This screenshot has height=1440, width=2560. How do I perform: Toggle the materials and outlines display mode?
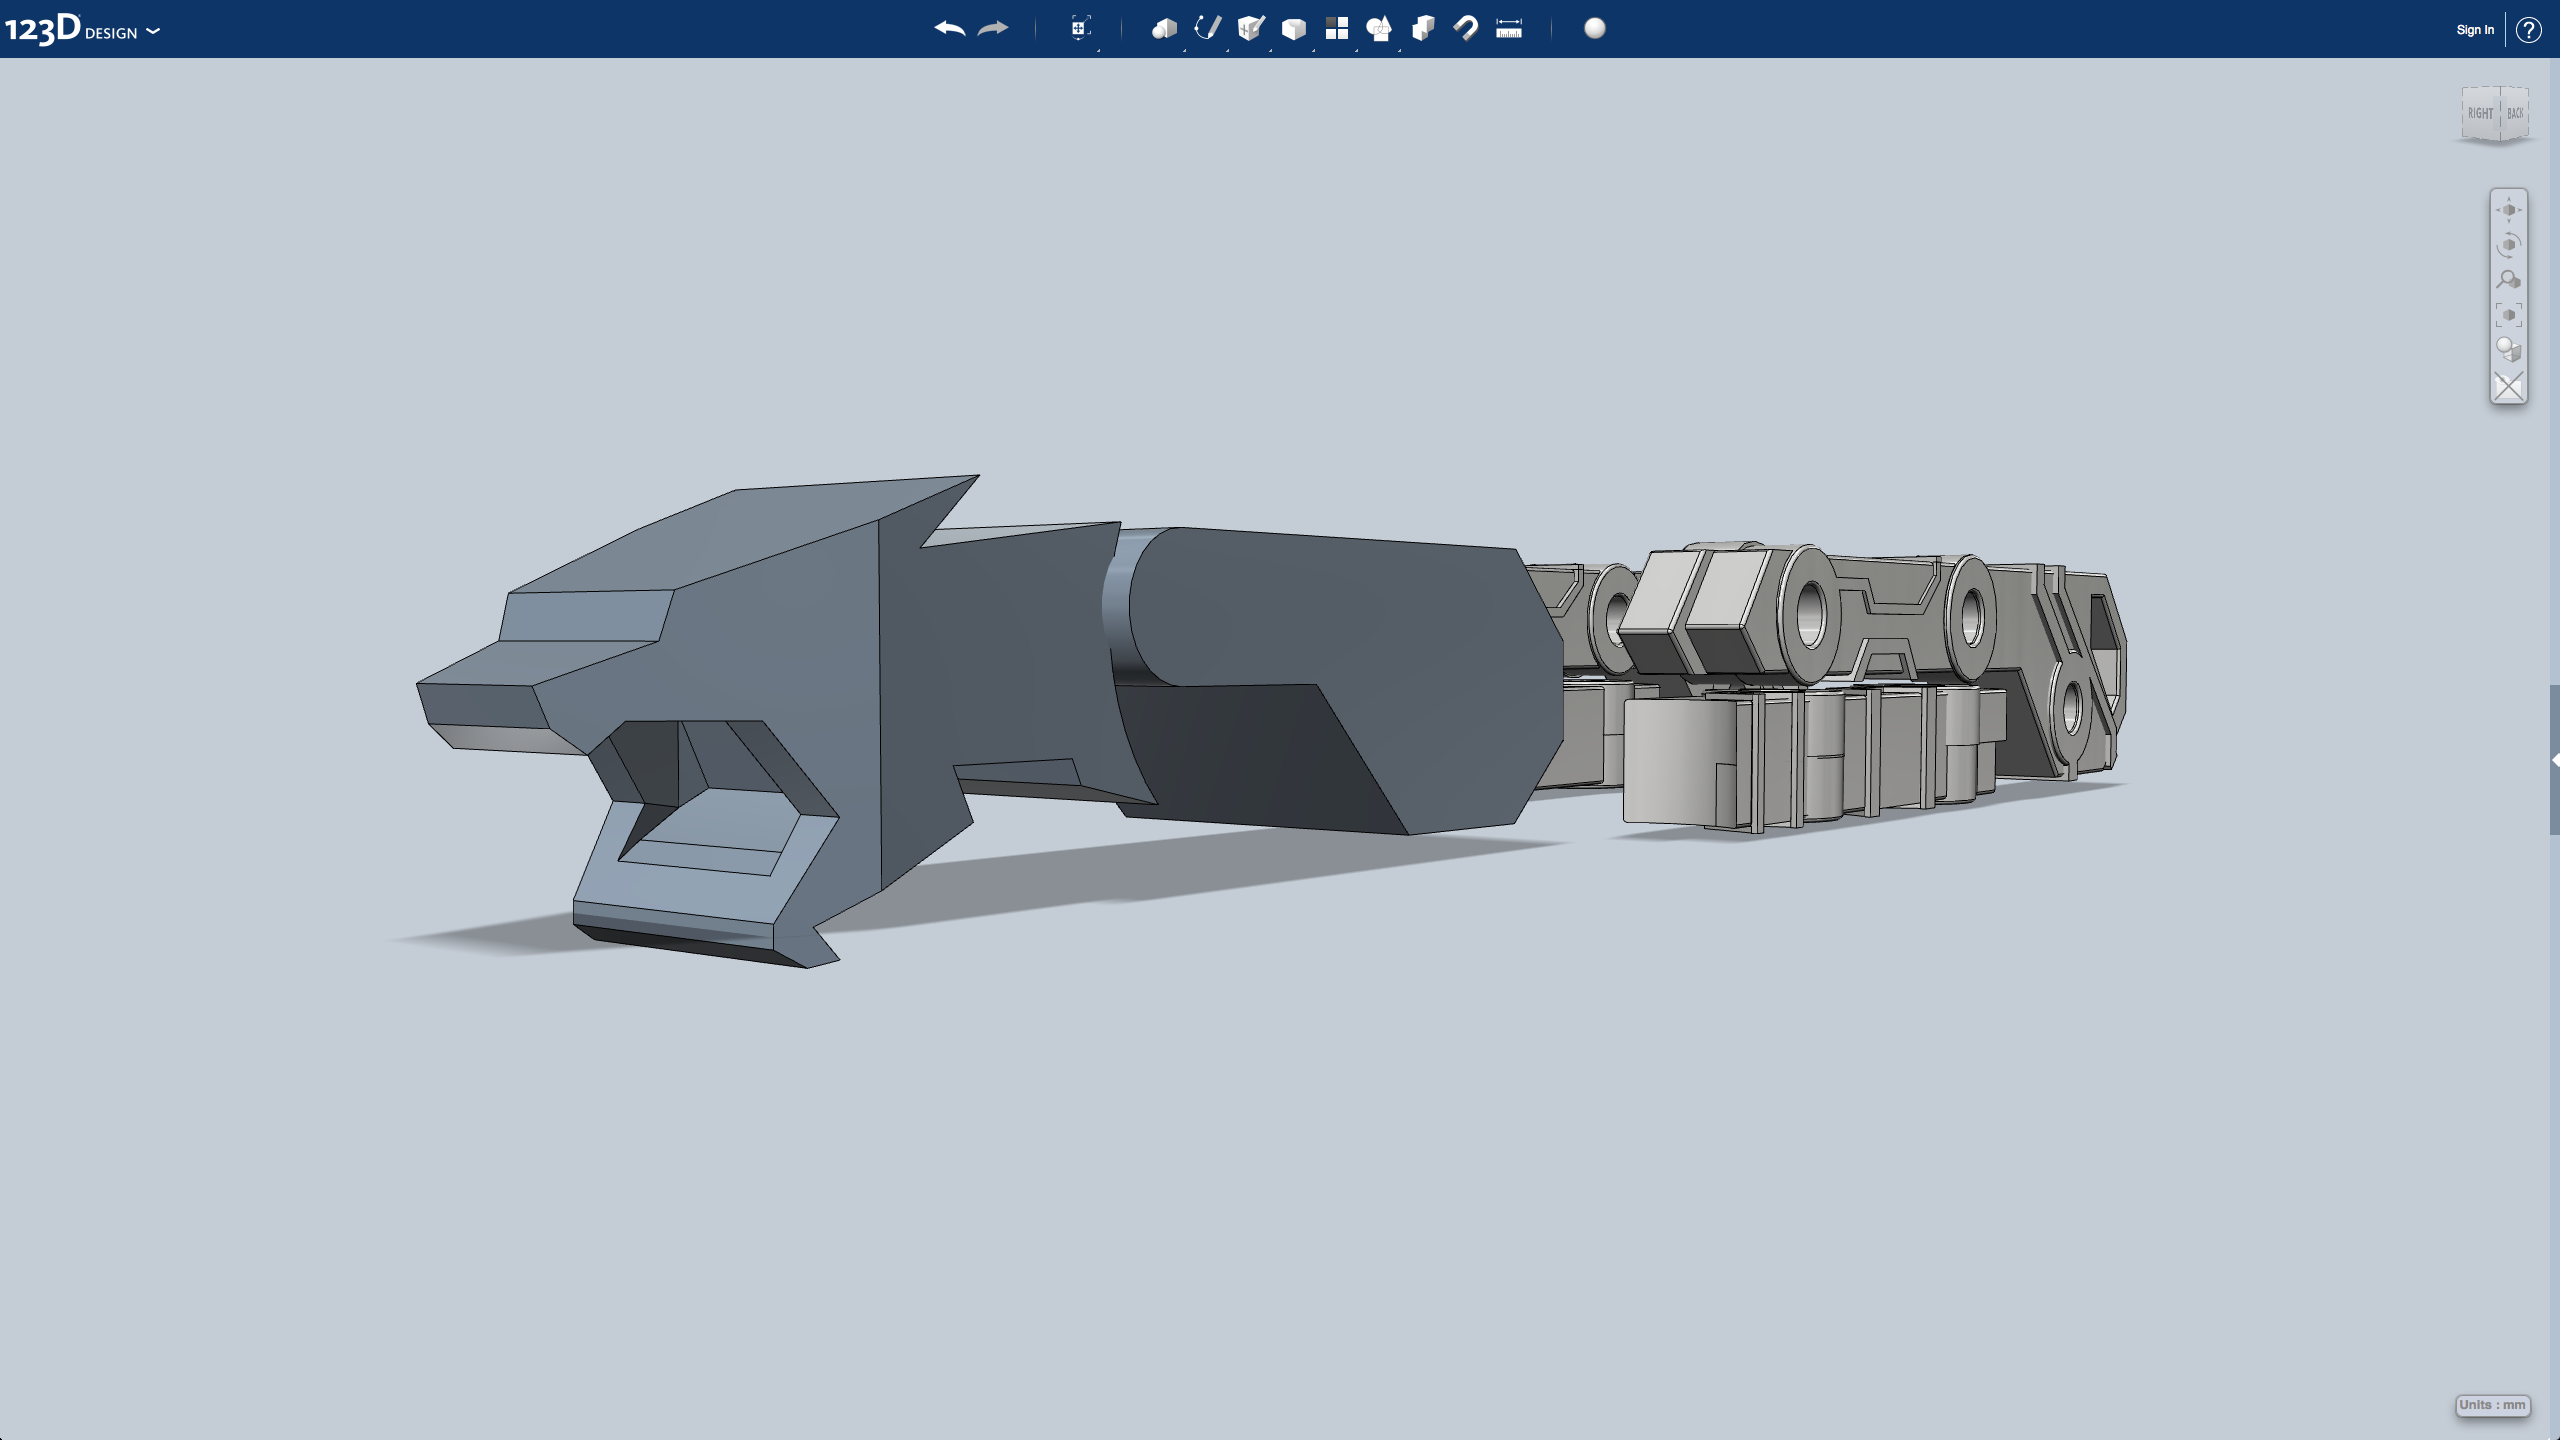point(2509,349)
